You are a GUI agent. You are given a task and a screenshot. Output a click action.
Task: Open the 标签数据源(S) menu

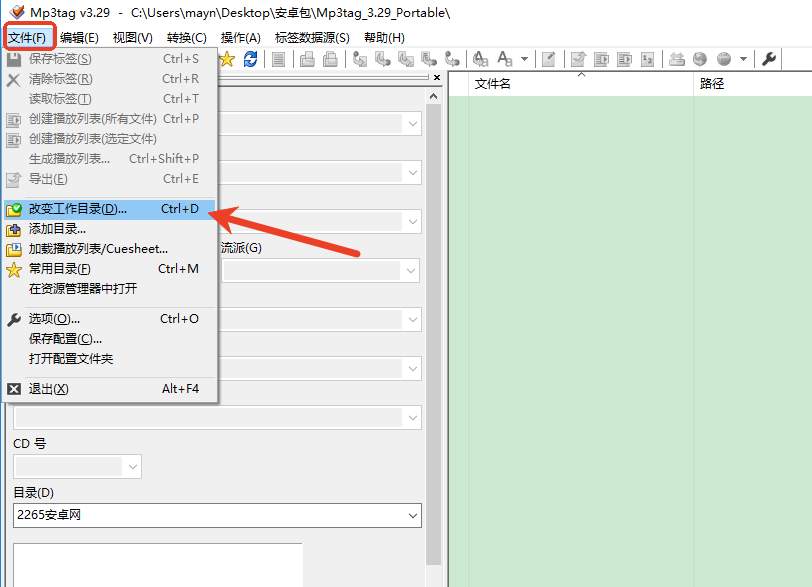click(312, 38)
